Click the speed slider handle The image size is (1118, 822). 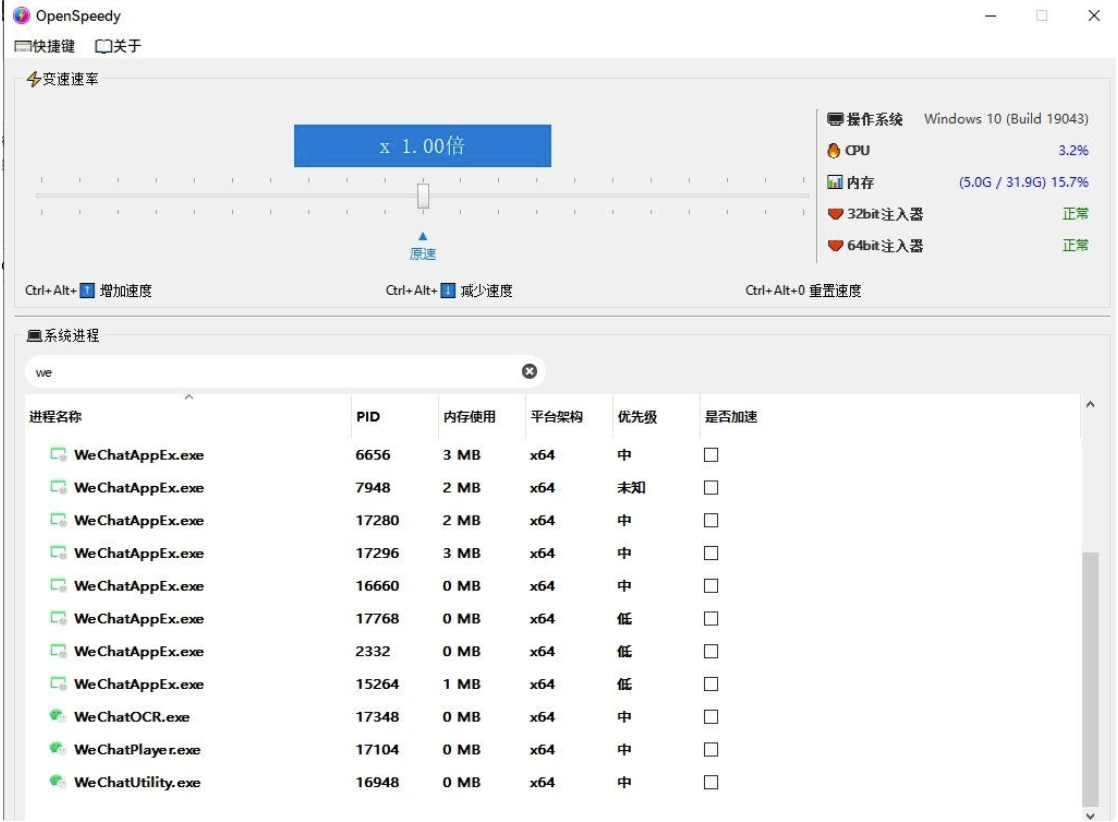[423, 196]
